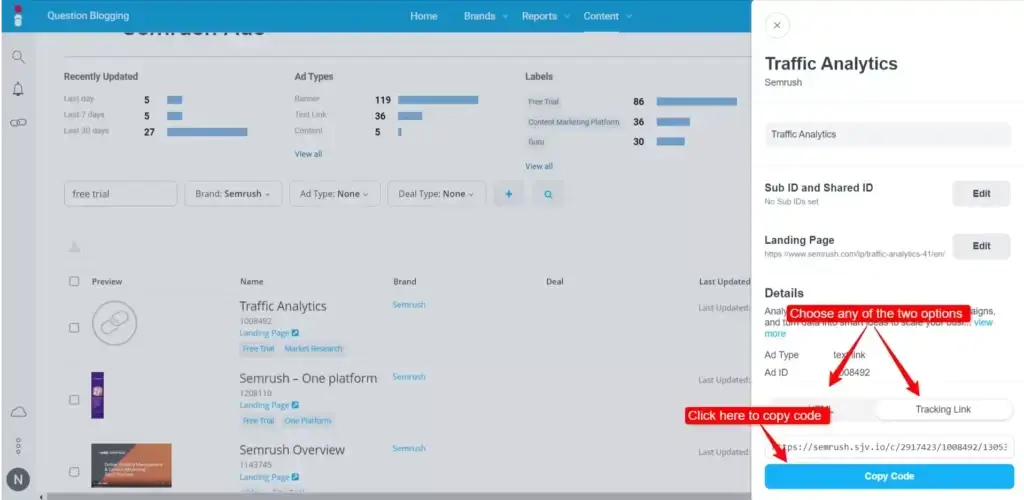Click the Free Trial label under Labels

pyautogui.click(x=543, y=102)
